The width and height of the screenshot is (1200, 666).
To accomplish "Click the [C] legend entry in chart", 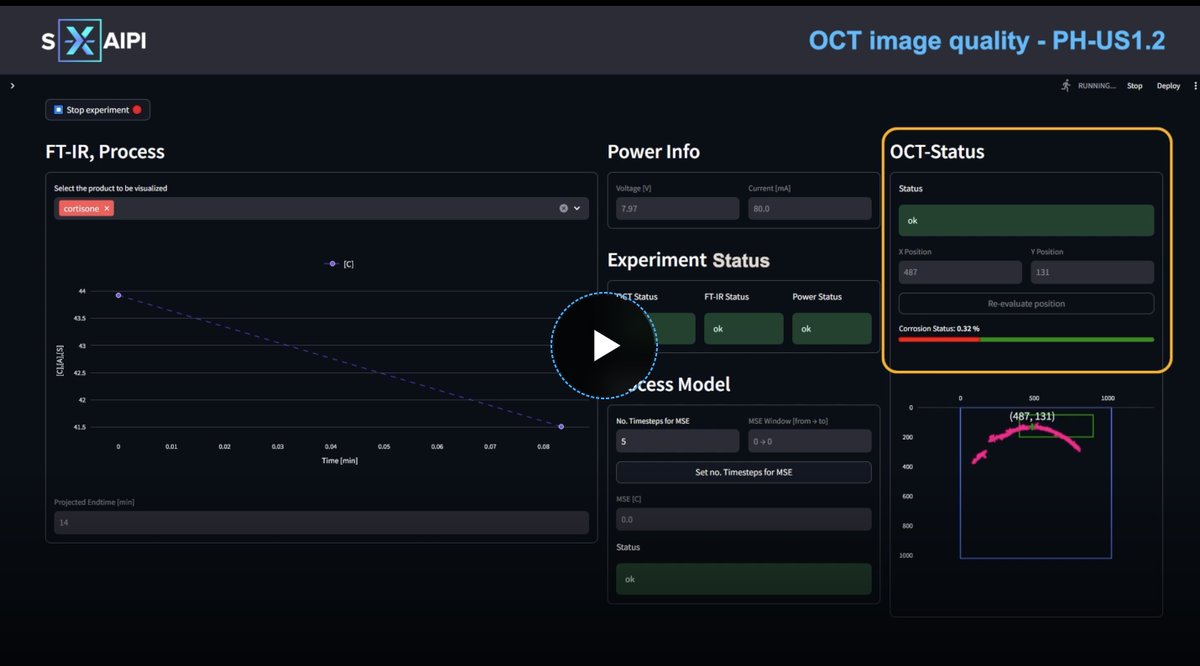I will 341,264.
